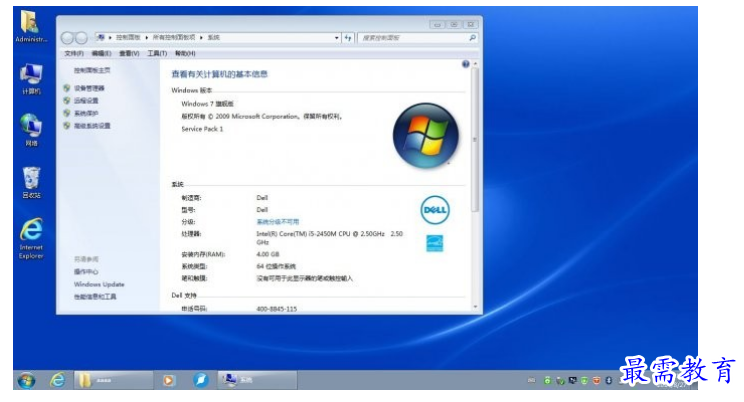Viewport: 744px width, 402px height.
Task: Select the Administrator folder desktop icon
Action: [31, 27]
